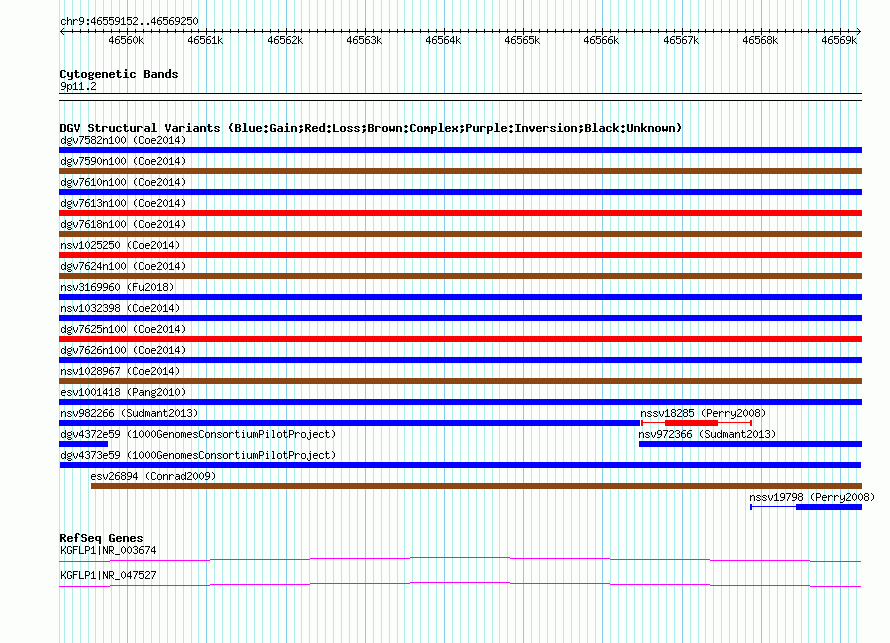The width and height of the screenshot is (890, 643).
Task: Click the DGV Structural Variants track title
Action: tap(370, 128)
